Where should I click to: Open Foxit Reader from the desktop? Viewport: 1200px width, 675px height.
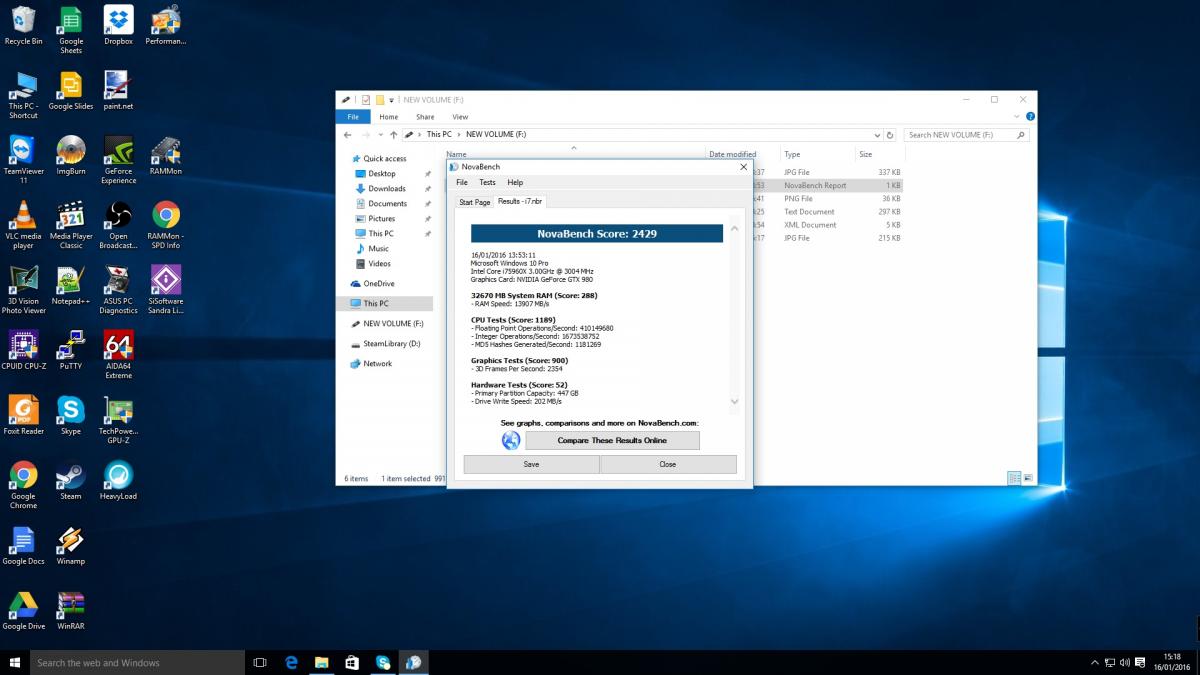[x=23, y=417]
